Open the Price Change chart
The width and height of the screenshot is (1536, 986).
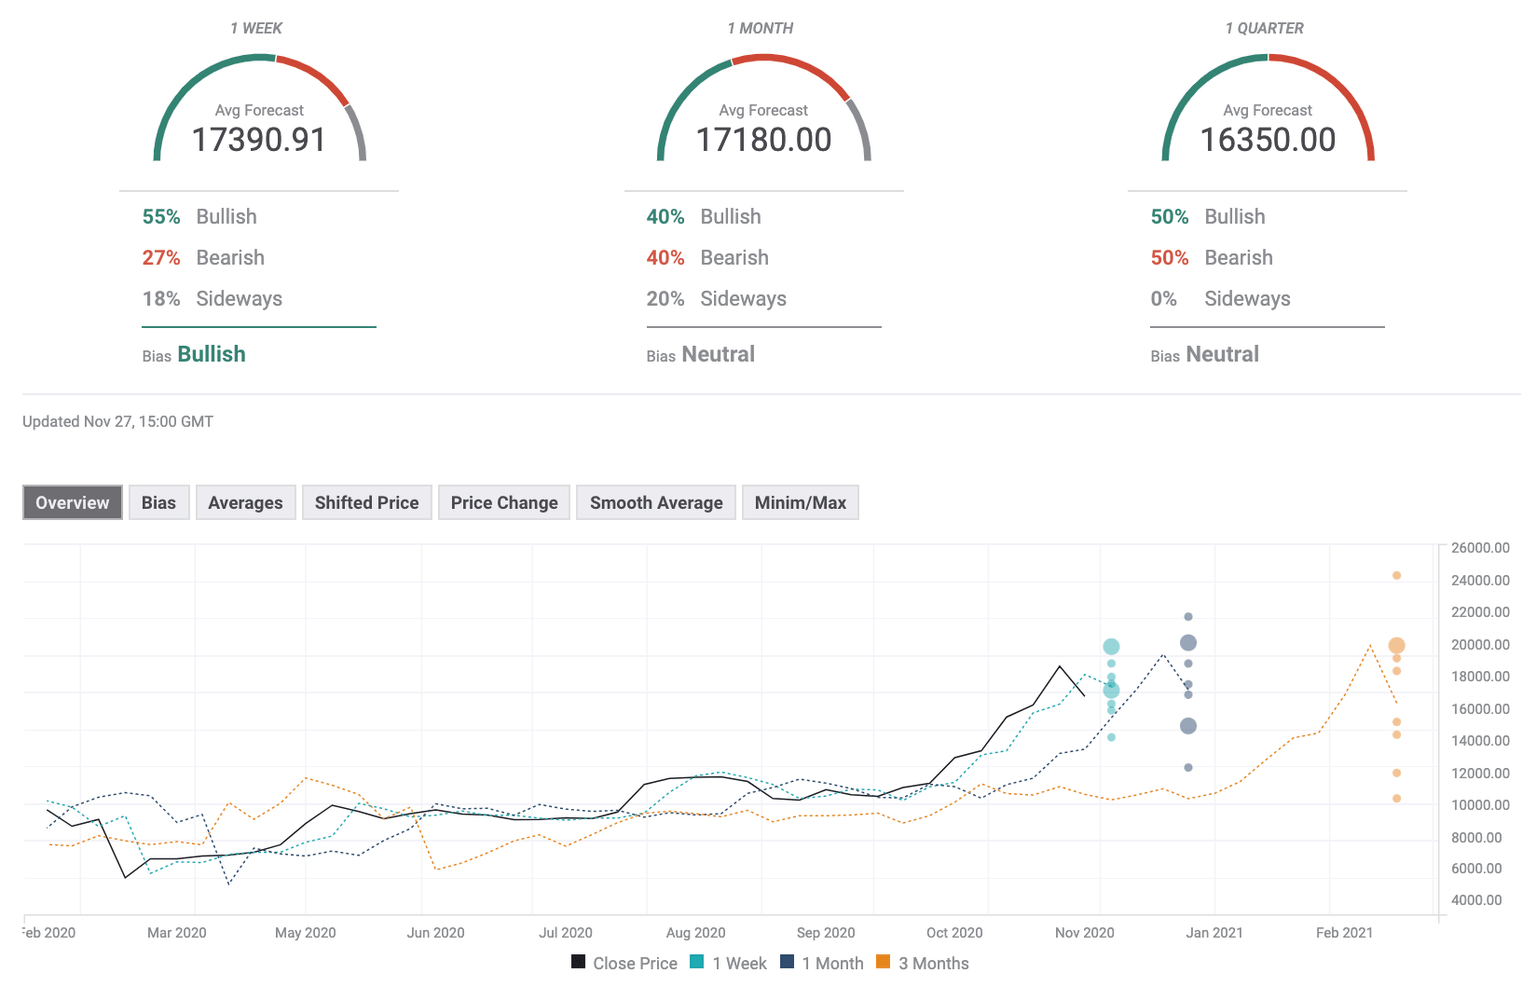click(503, 502)
